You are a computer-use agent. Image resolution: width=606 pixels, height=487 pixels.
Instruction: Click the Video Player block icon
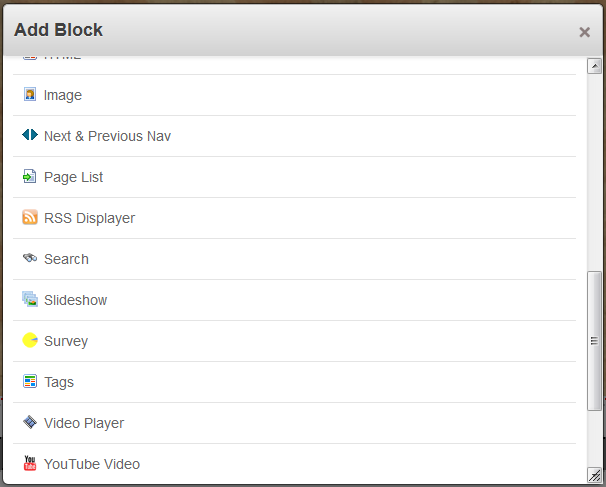pos(30,422)
